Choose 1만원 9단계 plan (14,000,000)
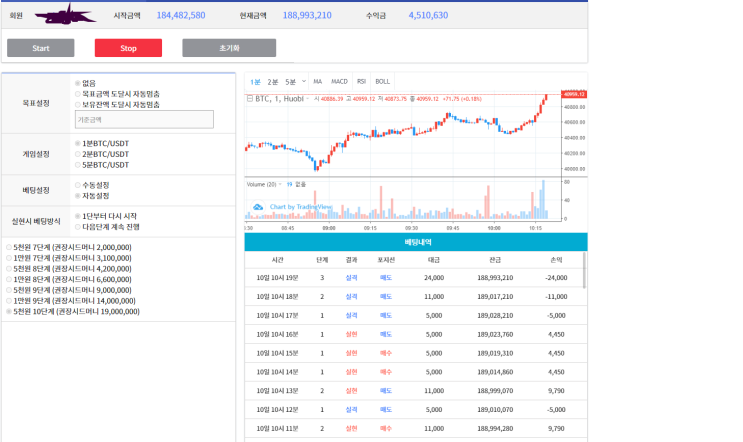This screenshot has width=743, height=442. point(9,301)
